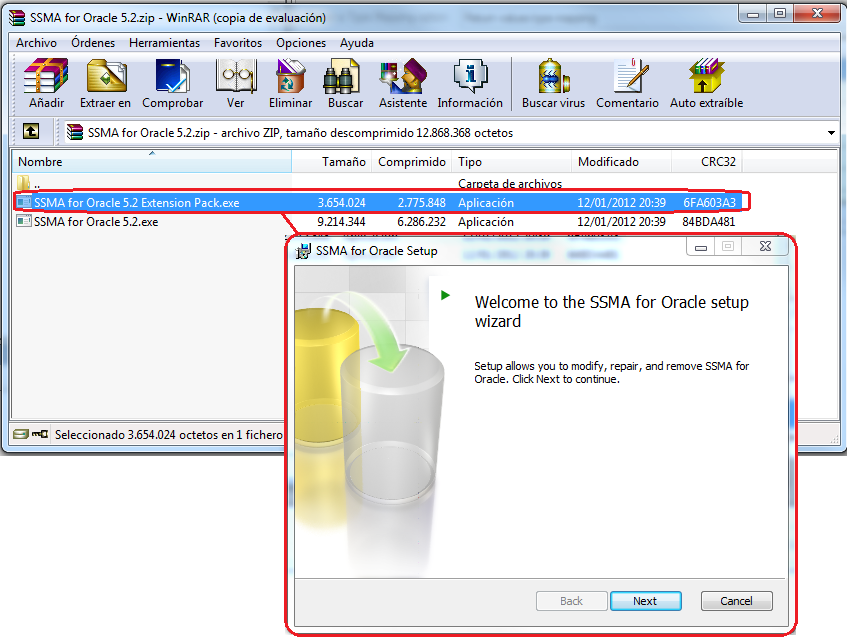Click Next in the SSMA setup wizard
The width and height of the screenshot is (847, 642).
click(x=645, y=601)
